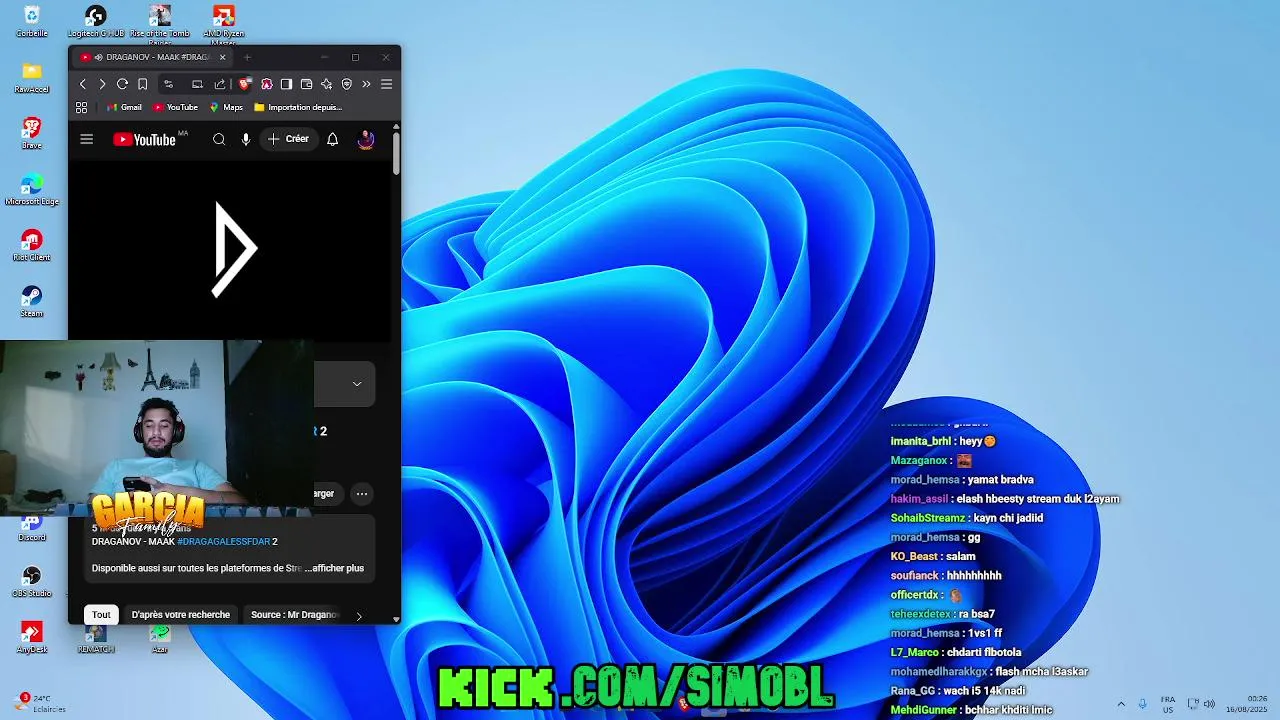This screenshot has width=1280, height=720.
Task: Start voice search with the microphone icon
Action: (246, 140)
